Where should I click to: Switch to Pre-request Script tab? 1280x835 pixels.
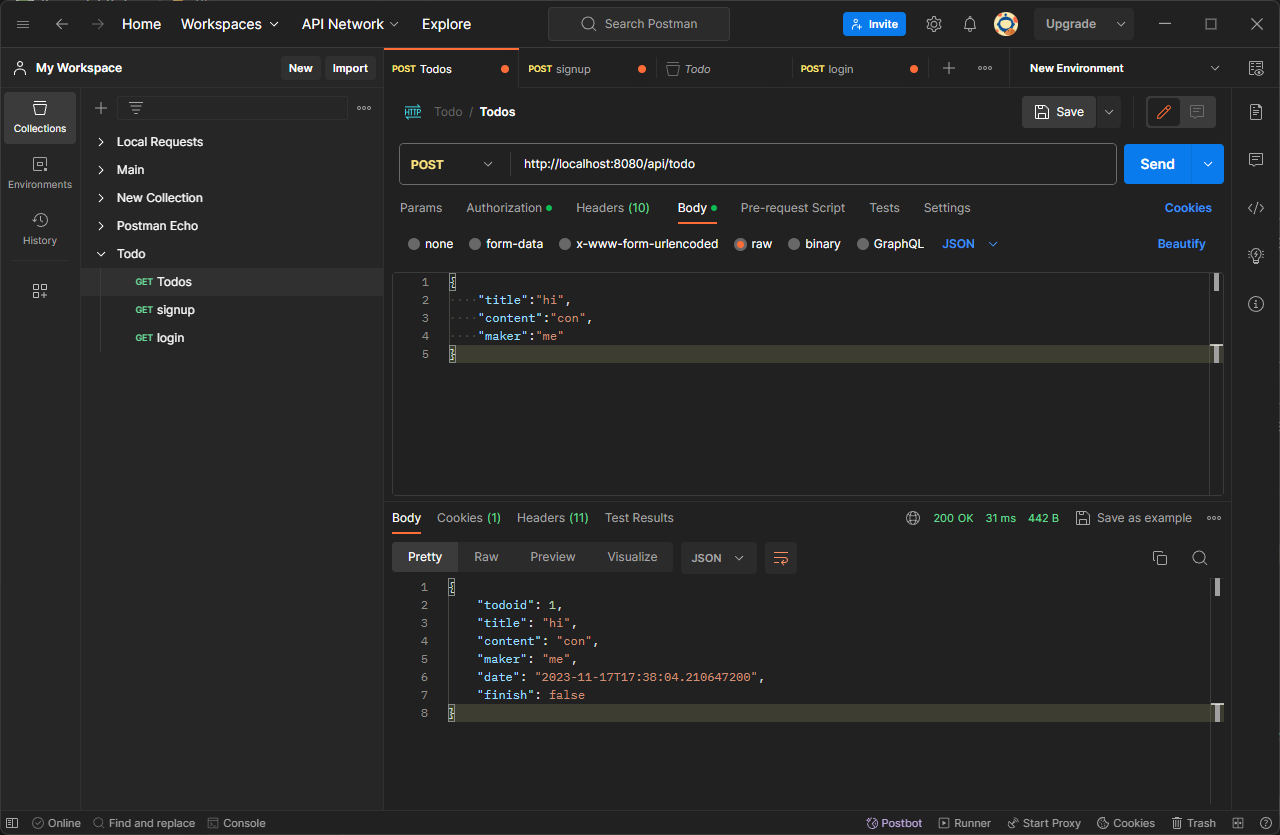[x=793, y=208]
